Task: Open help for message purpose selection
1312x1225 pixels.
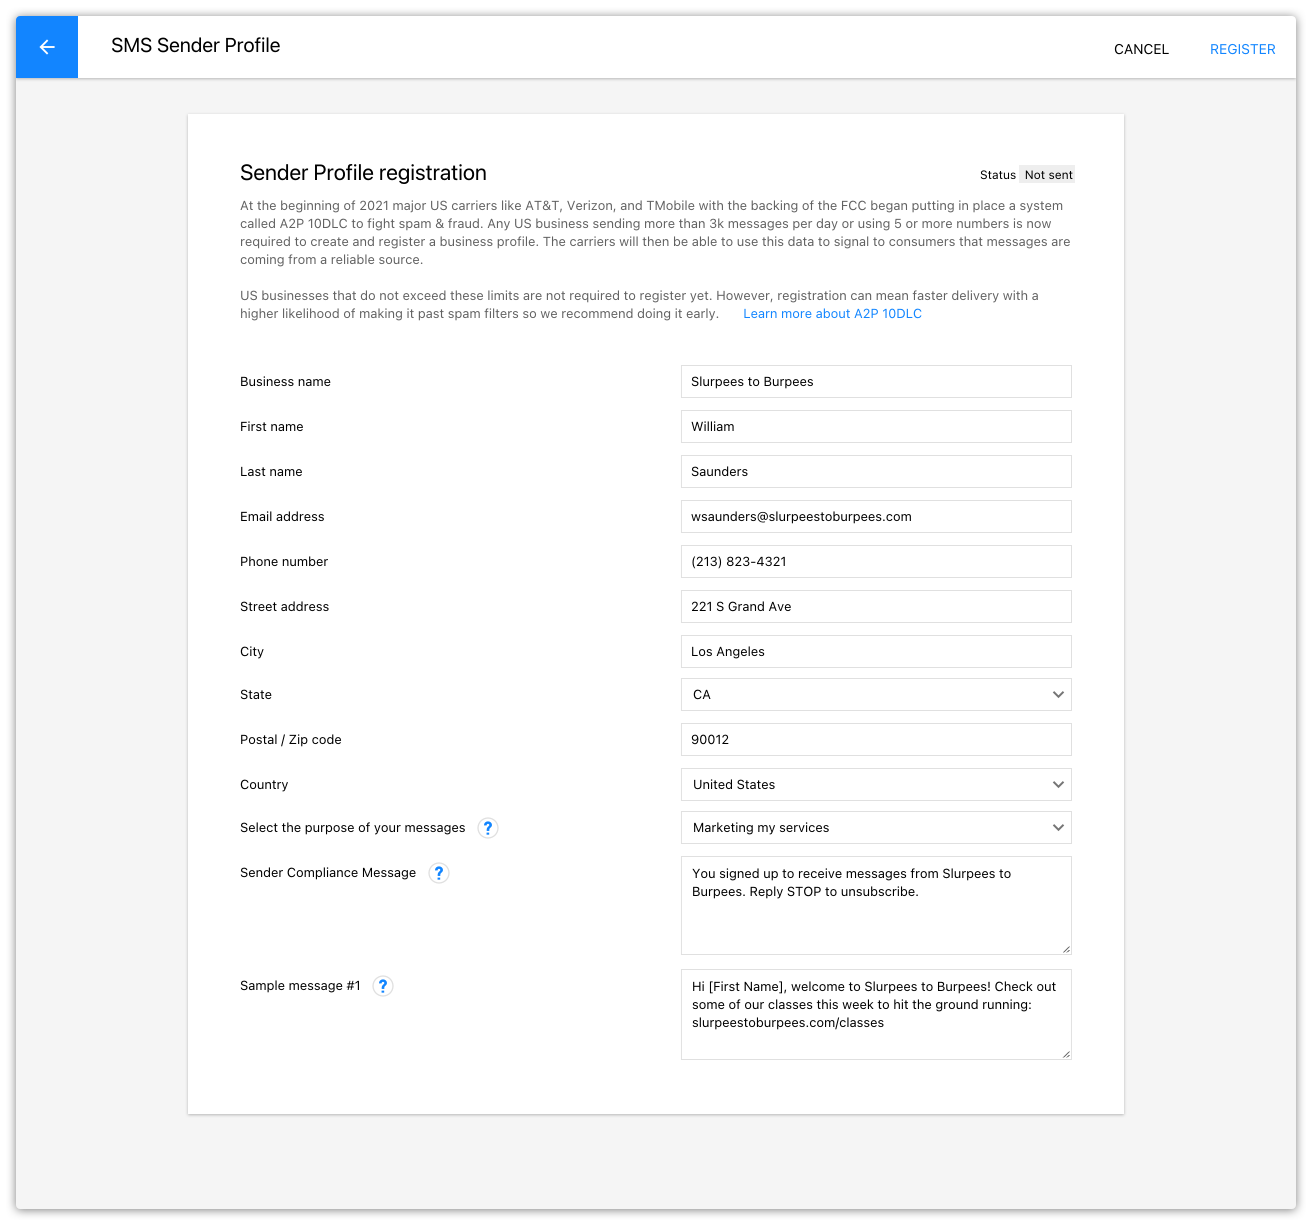Action: coord(488,828)
